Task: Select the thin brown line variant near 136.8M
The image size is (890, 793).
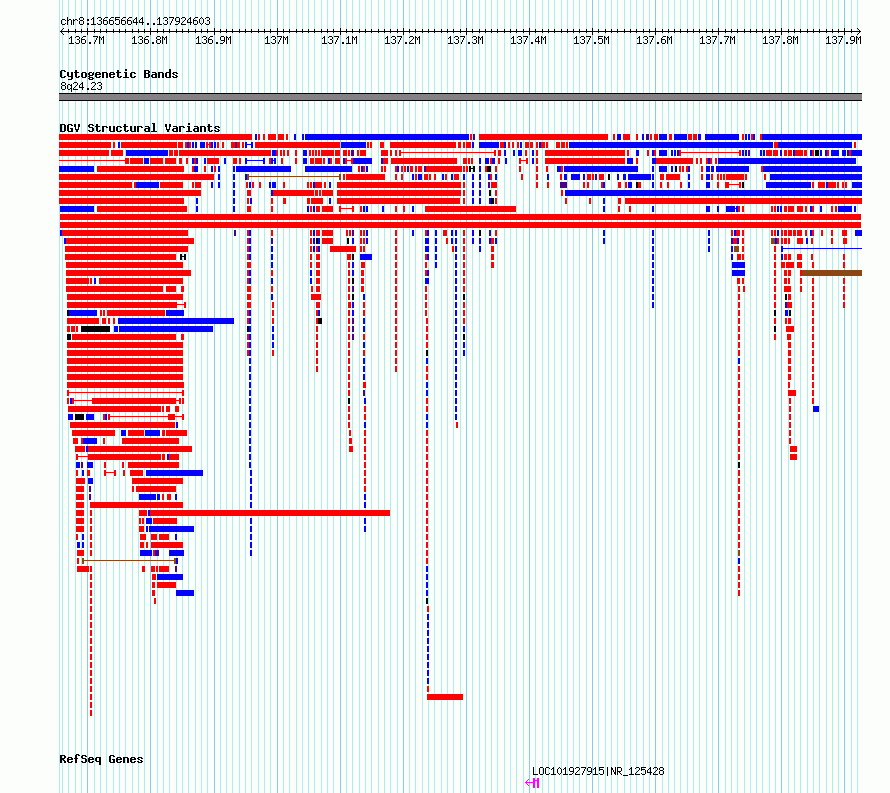Action: point(129,561)
